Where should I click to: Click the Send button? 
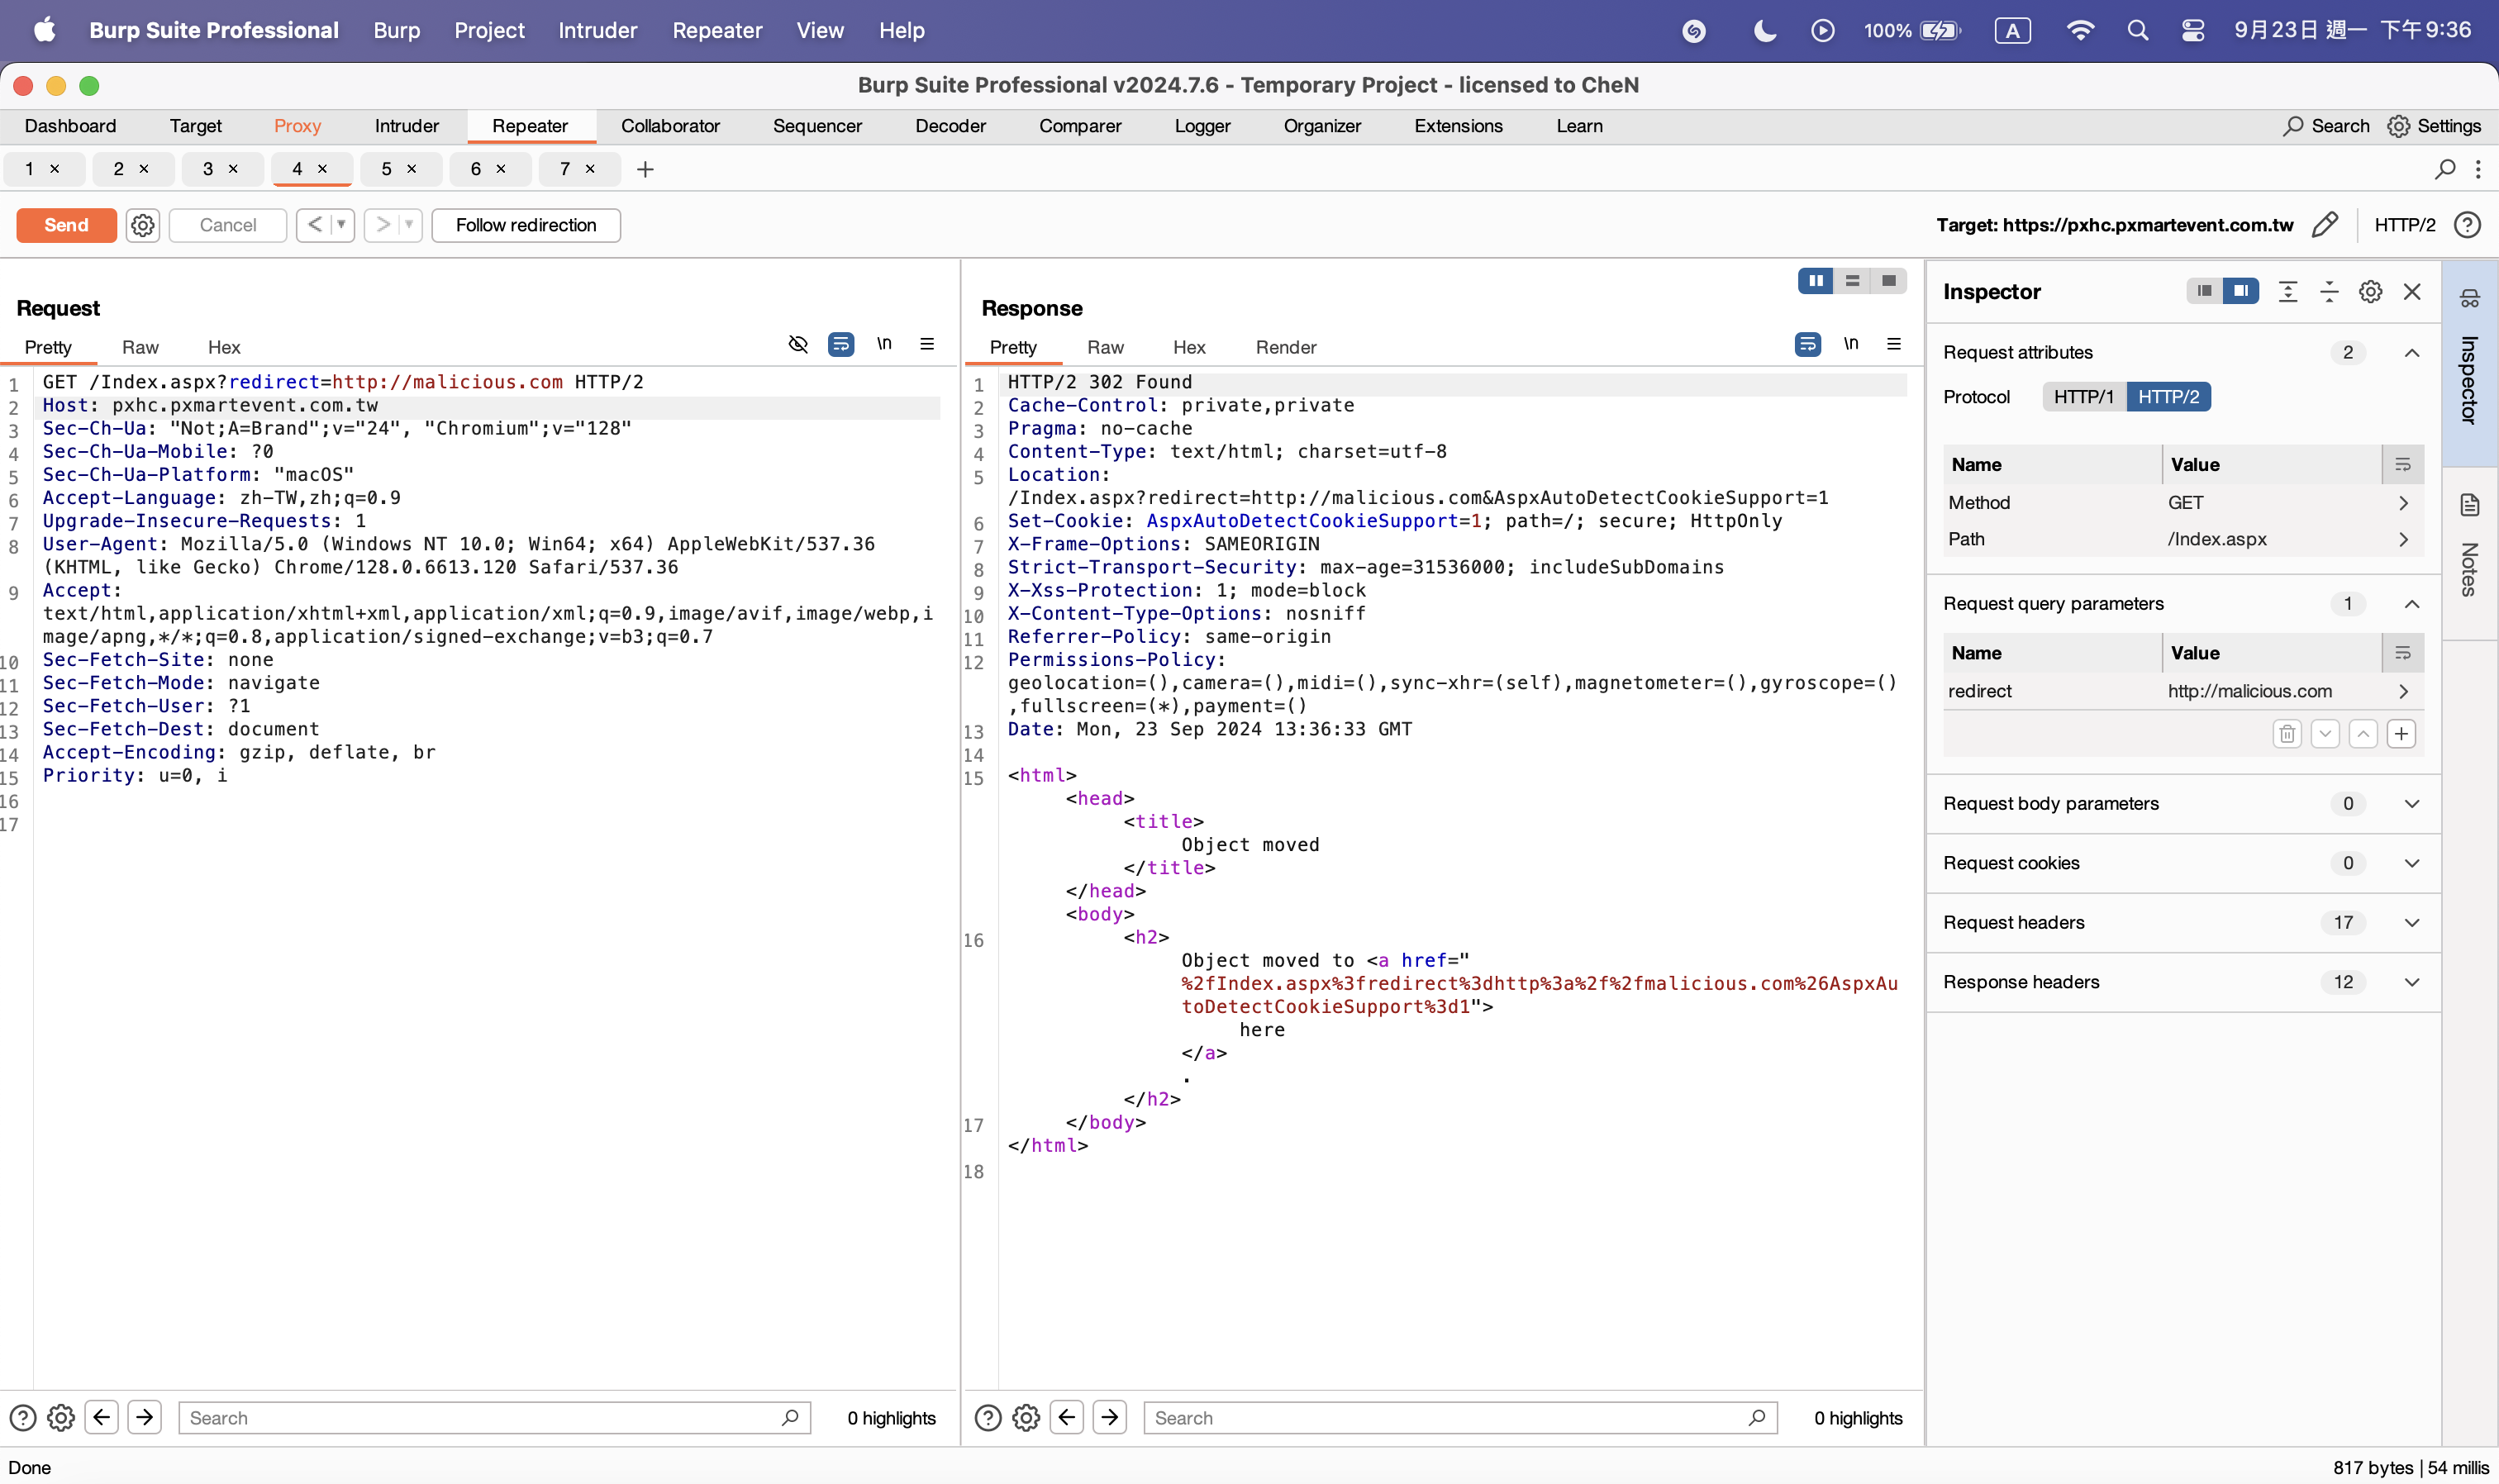(66, 225)
